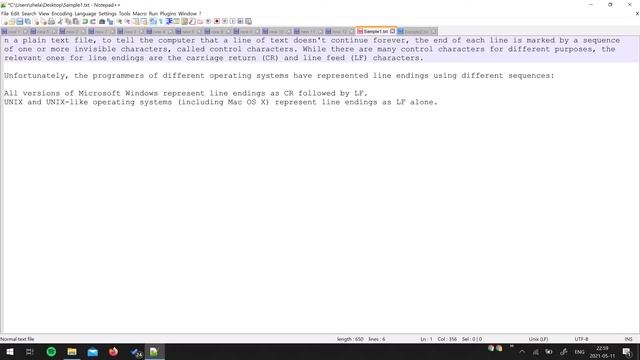The height and width of the screenshot is (360, 640).
Task: Open the Windows Start menu
Action: click(10, 352)
